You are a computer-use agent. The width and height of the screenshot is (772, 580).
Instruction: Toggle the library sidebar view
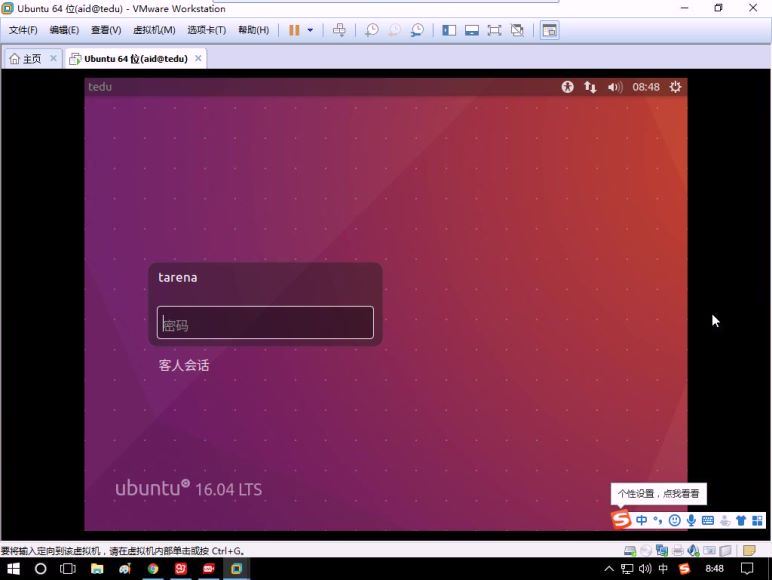[x=449, y=30]
